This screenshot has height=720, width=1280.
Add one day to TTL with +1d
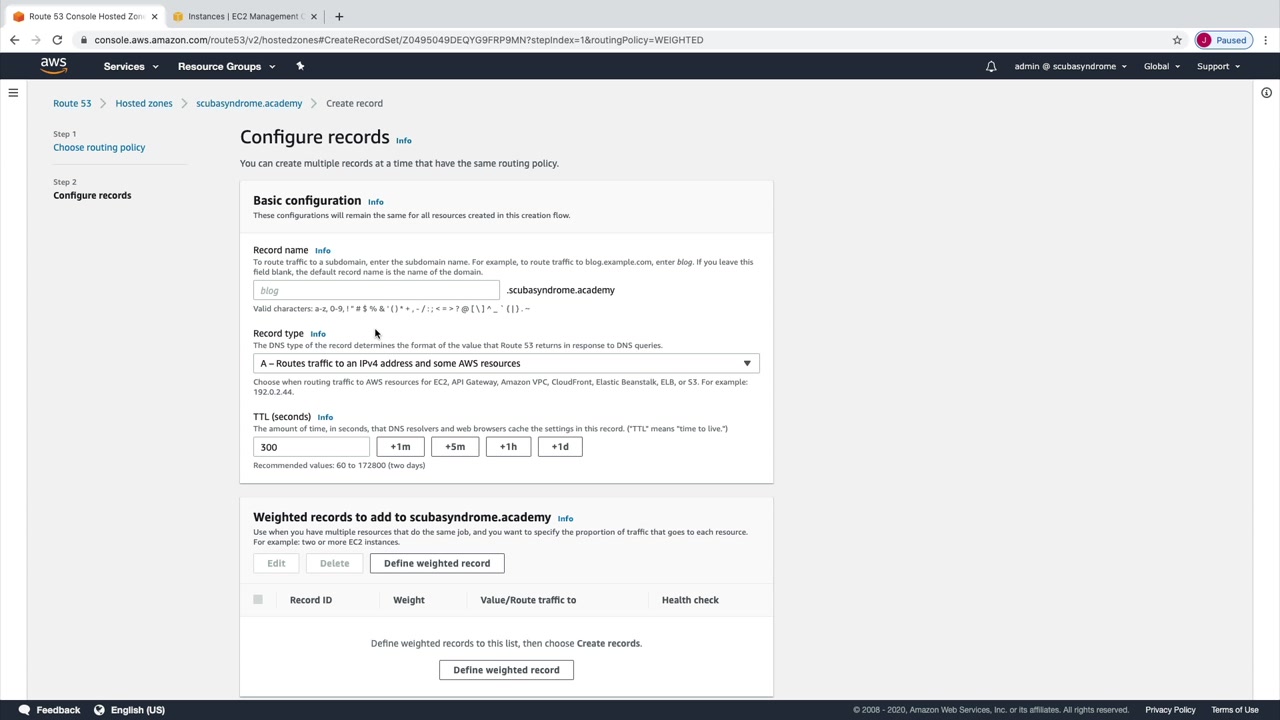tap(560, 447)
